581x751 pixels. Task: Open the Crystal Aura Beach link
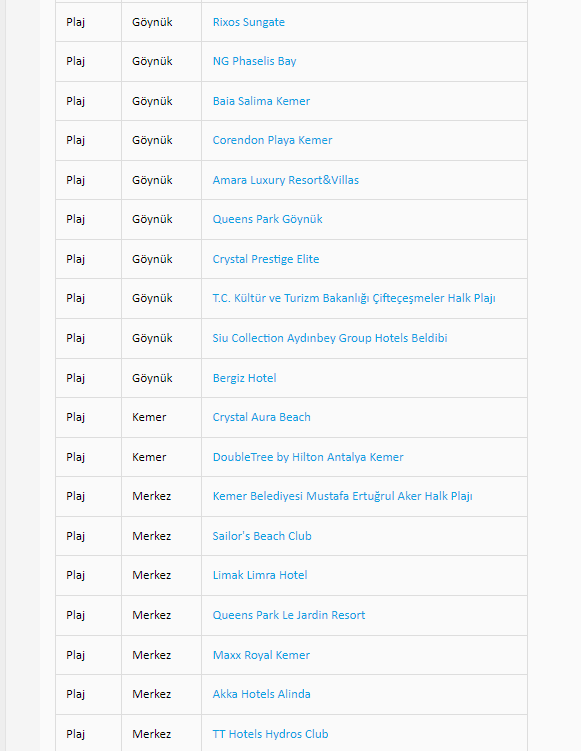(262, 417)
